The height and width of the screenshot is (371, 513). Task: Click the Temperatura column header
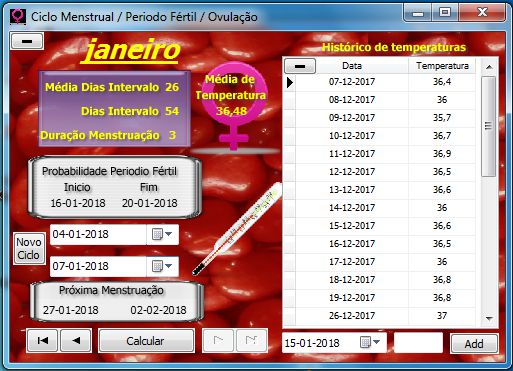[x=442, y=66]
